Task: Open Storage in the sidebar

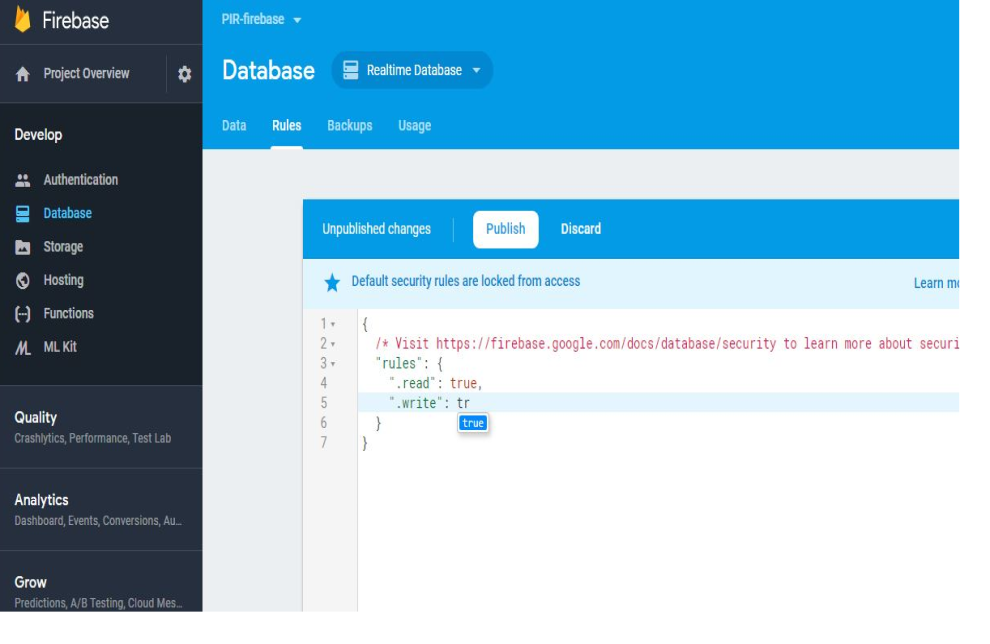Action: [x=63, y=247]
